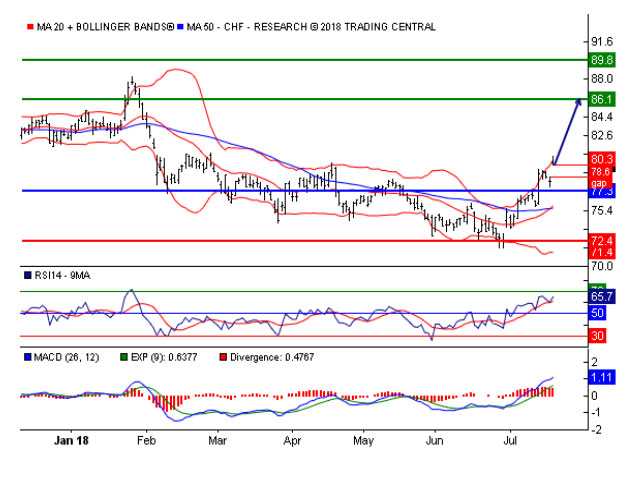Select the green 86.1 target price label
The image size is (632, 485).
[601, 100]
